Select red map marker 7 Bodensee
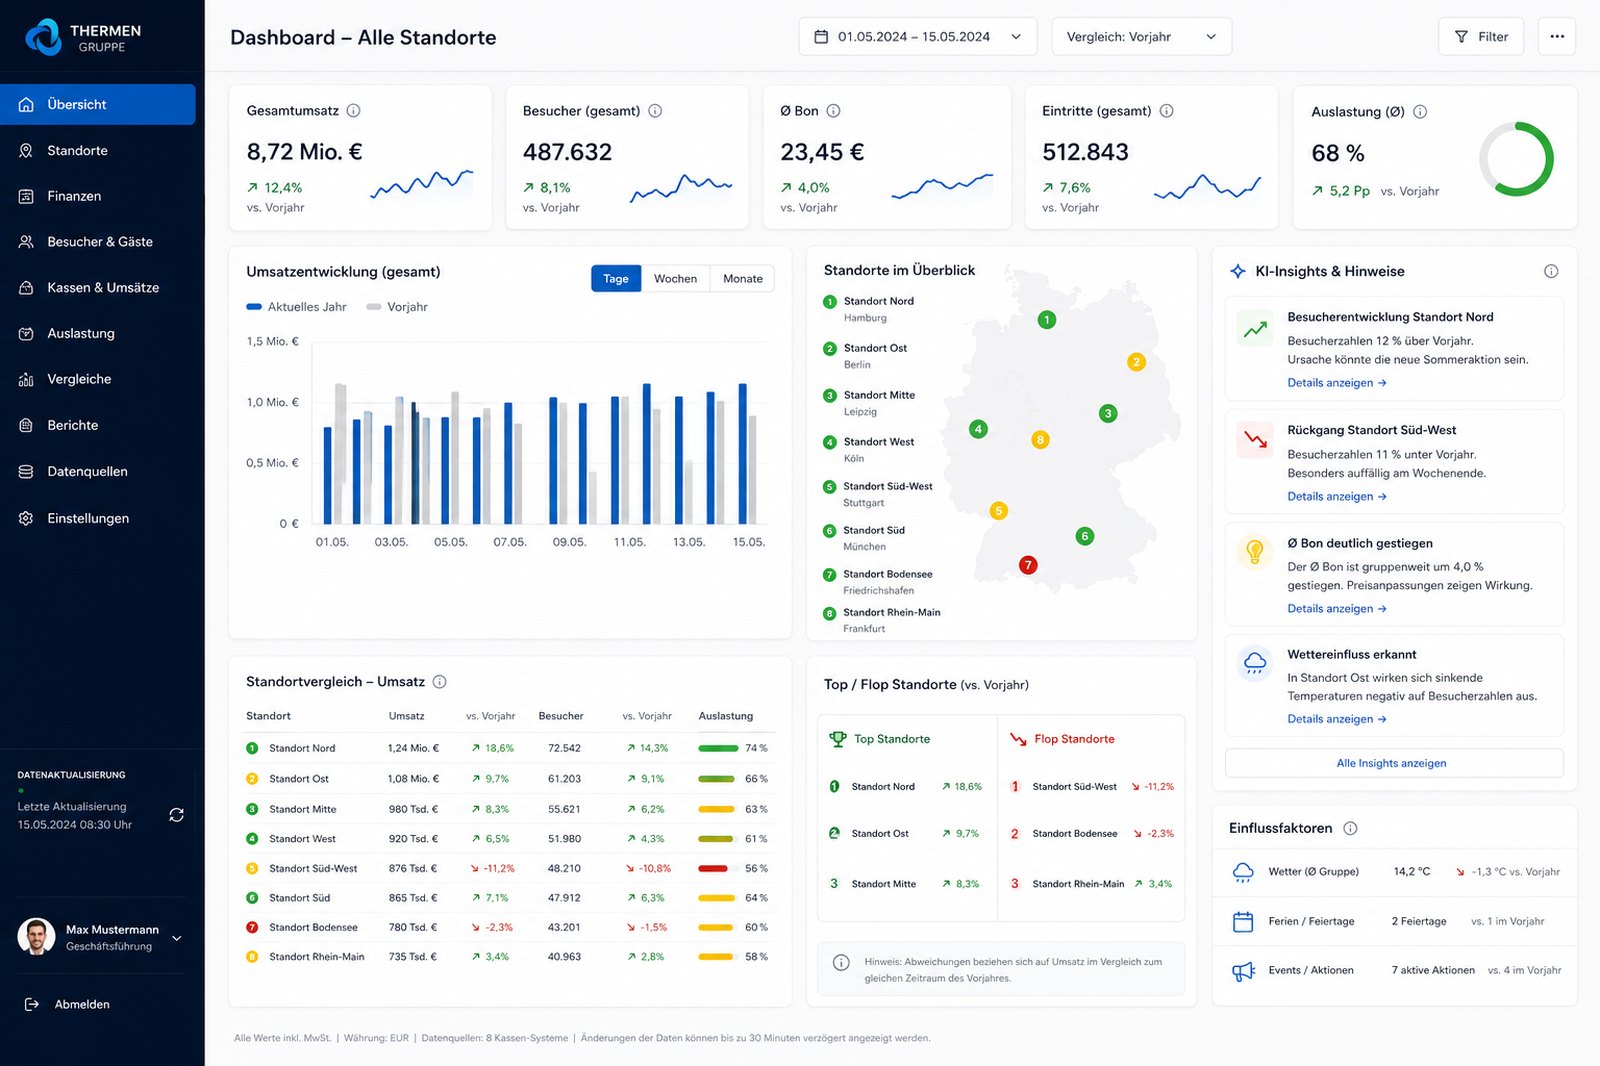This screenshot has width=1600, height=1066. point(1027,565)
